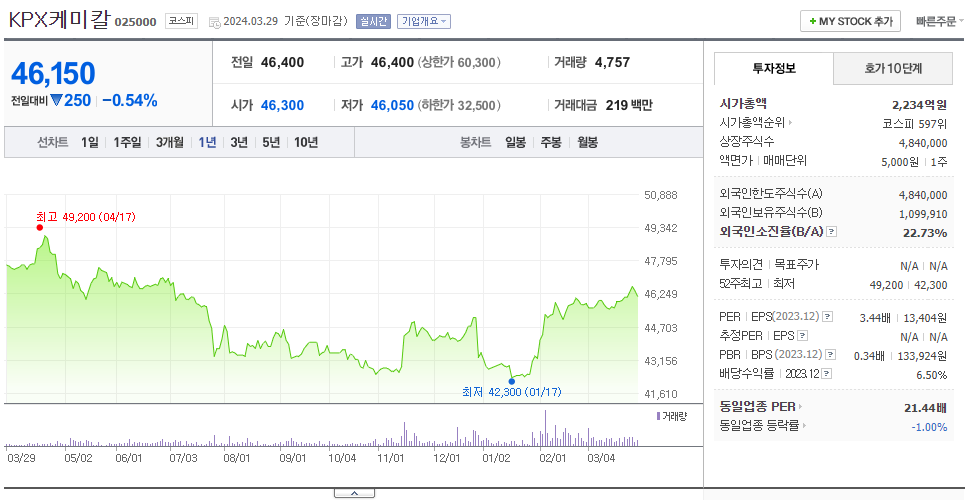Select the 5년 line chart period
This screenshot has height=500, width=968.
click(271, 143)
